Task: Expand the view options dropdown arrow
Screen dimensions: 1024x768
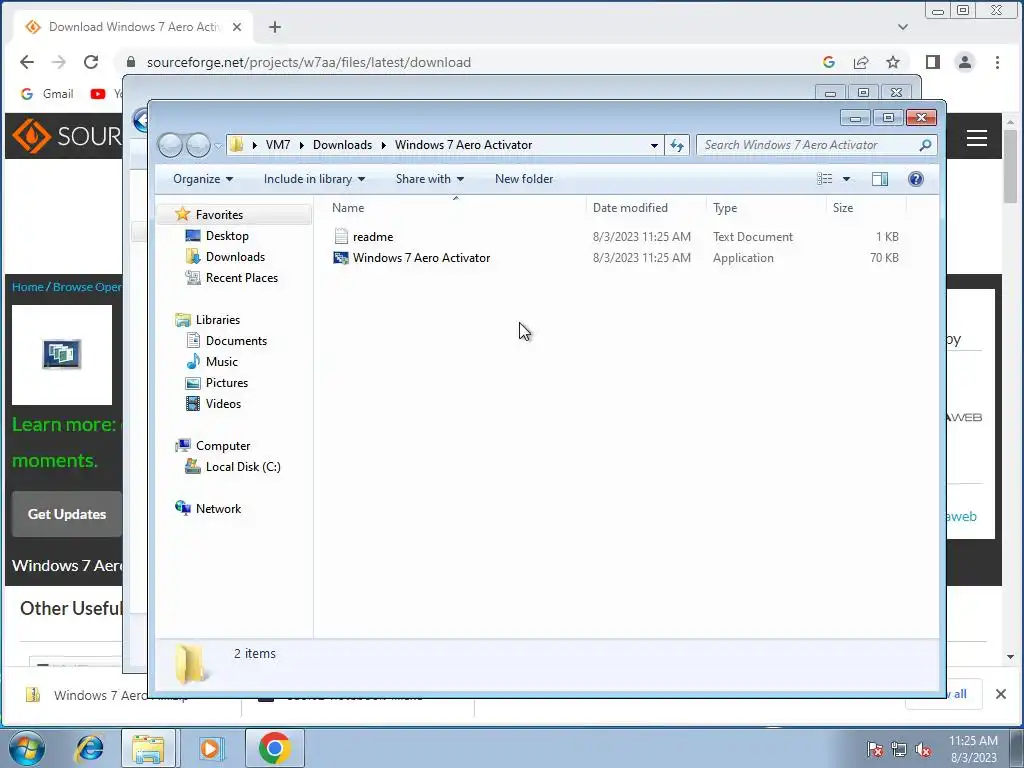Action: (846, 179)
